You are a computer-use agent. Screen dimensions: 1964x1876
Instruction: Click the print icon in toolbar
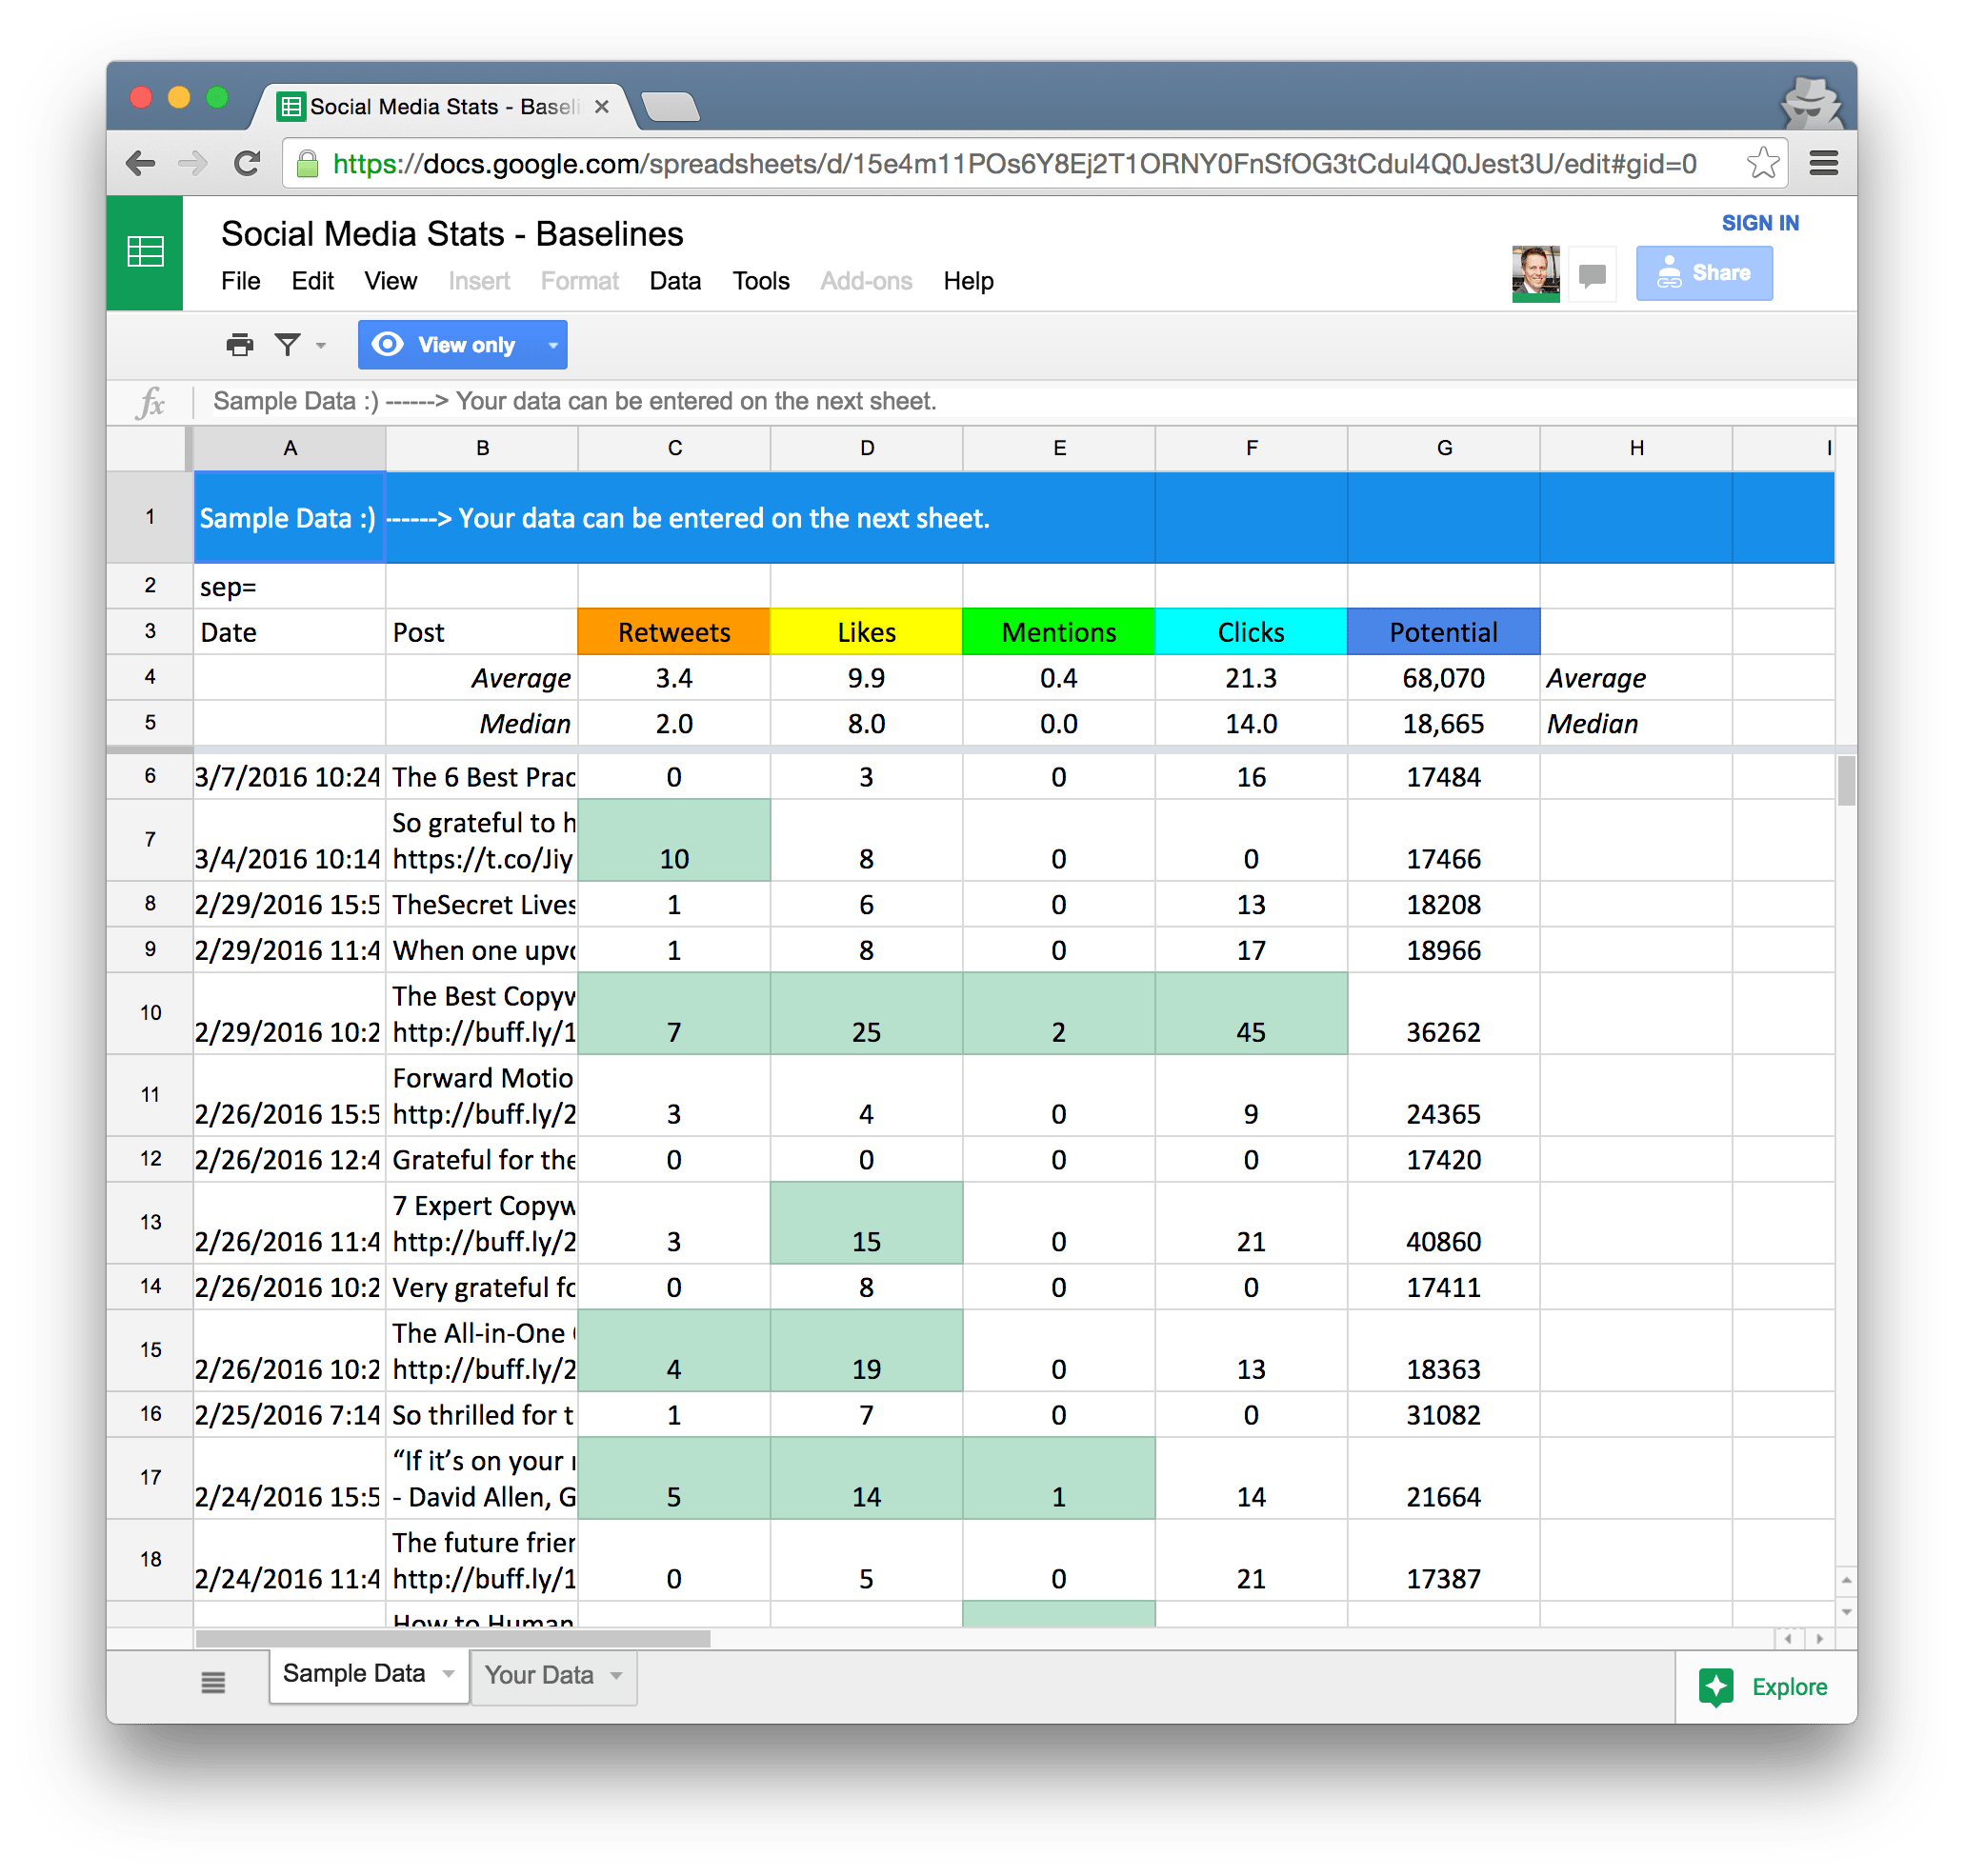pos(240,344)
